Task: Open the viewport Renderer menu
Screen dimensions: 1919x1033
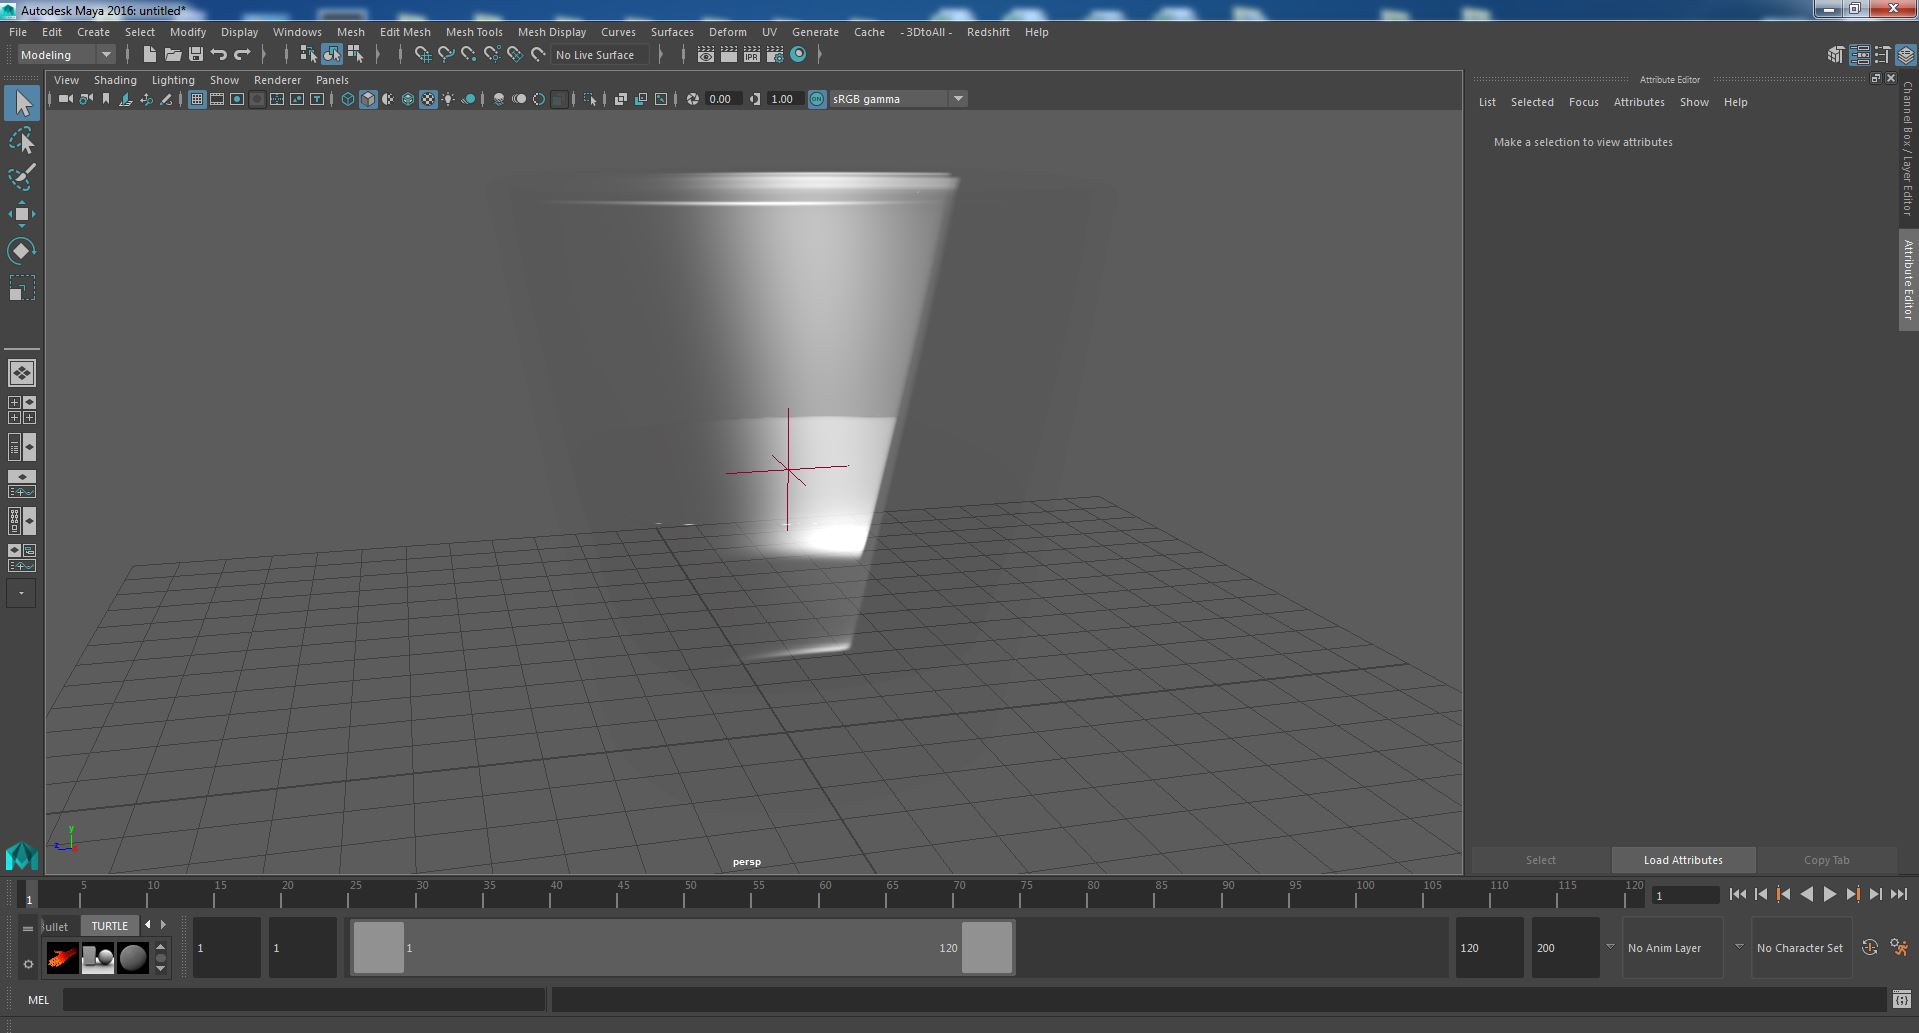Action: tap(277, 80)
